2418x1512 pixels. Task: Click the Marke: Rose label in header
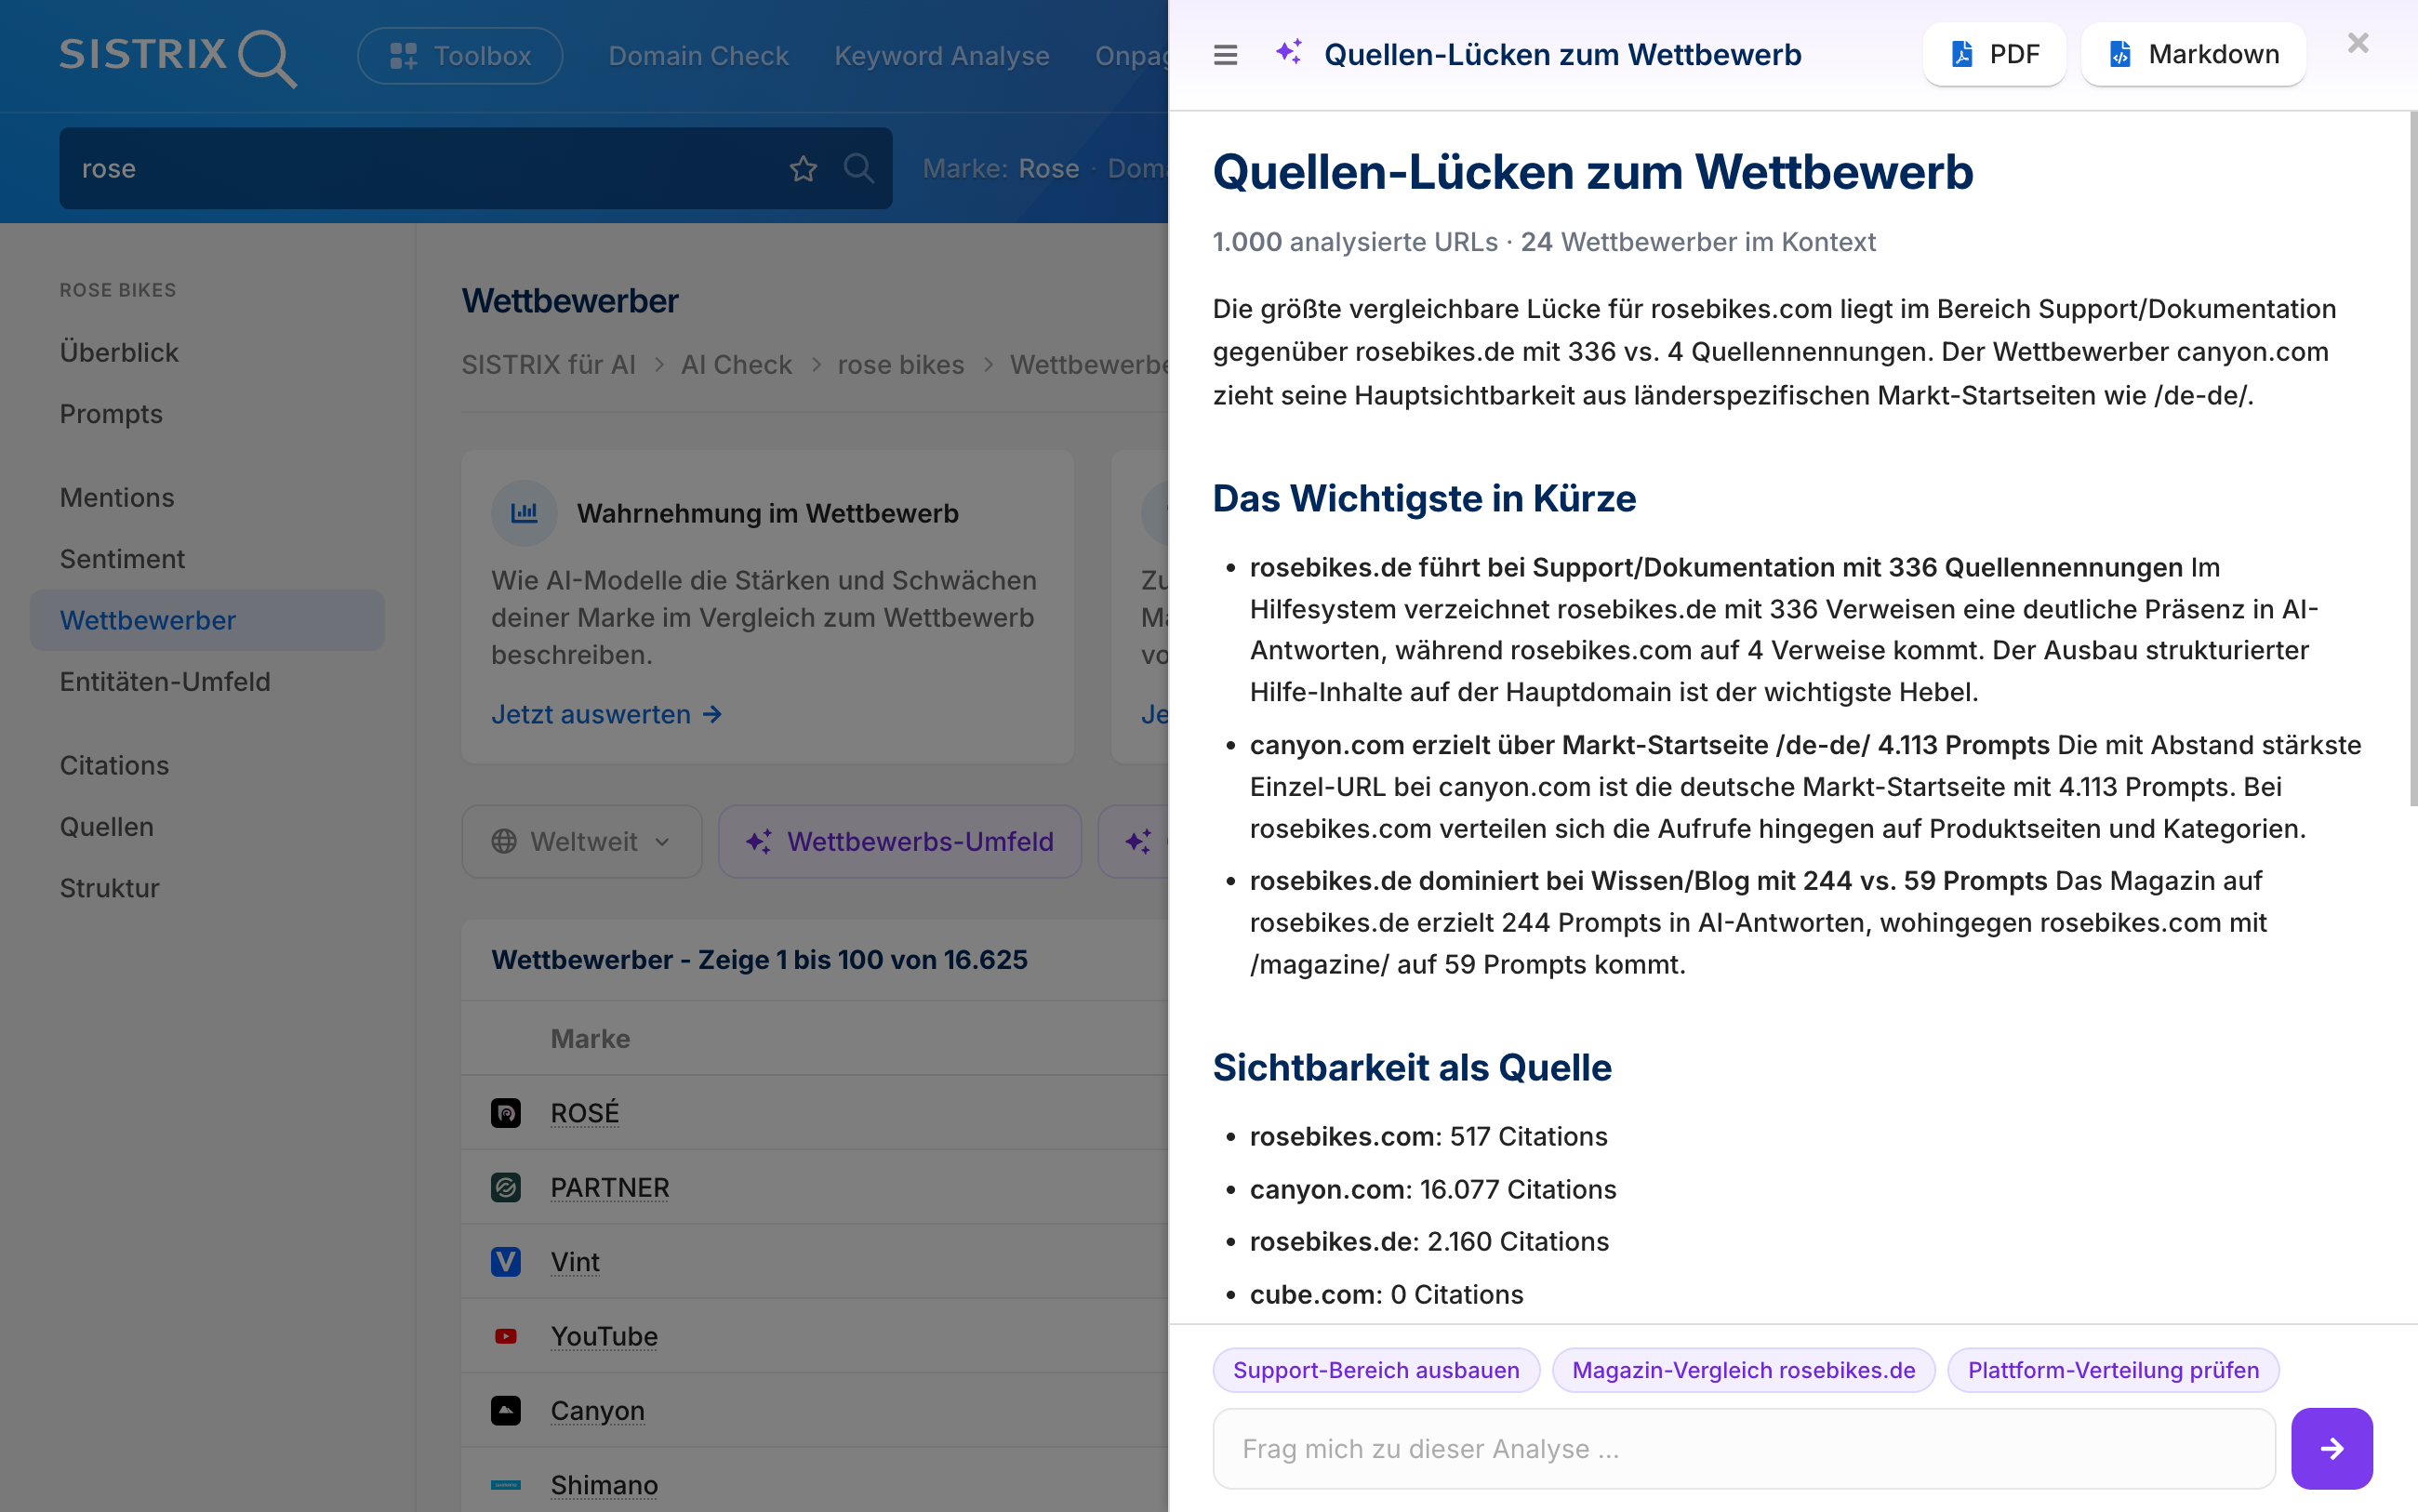pos(1000,168)
